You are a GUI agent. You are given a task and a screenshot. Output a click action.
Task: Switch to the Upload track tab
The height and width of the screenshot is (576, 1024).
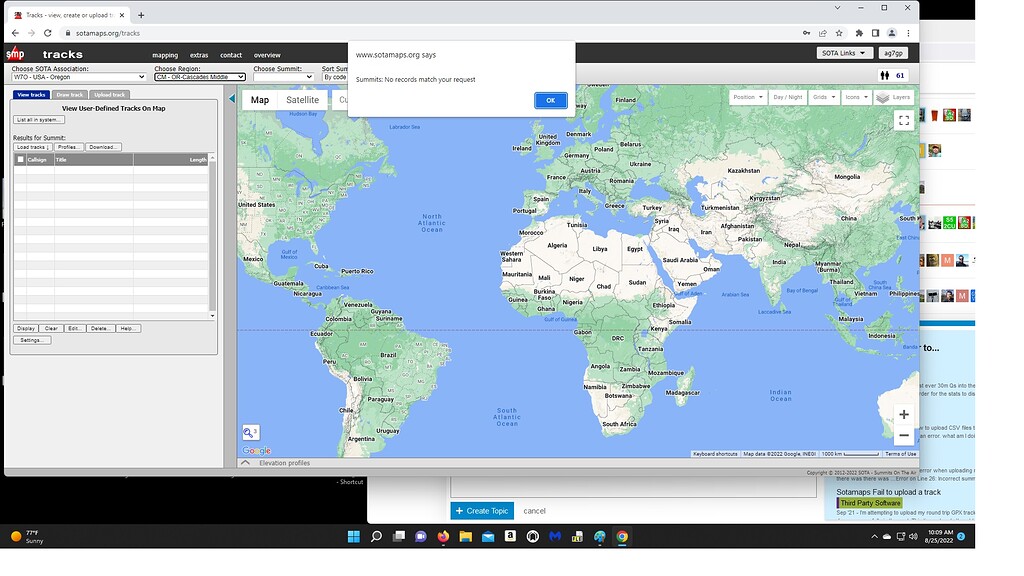(109, 94)
